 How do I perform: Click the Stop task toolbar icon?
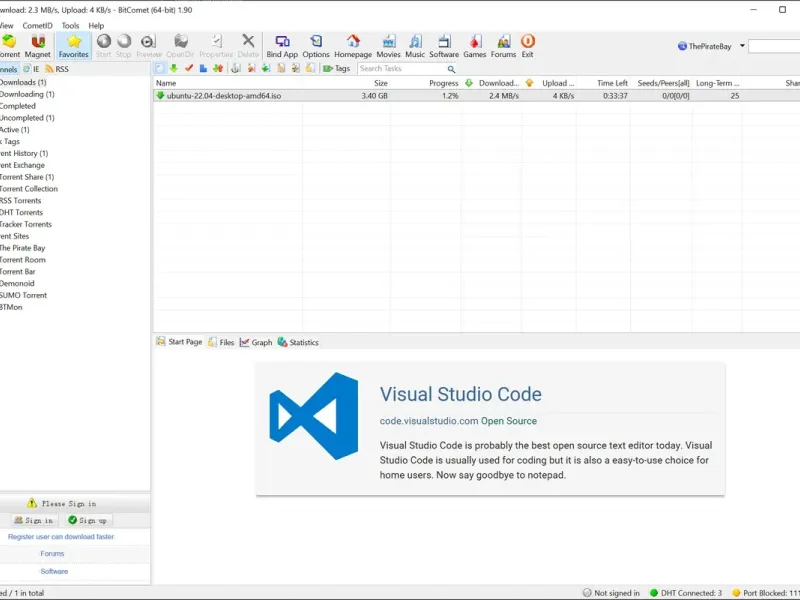[x=123, y=46]
